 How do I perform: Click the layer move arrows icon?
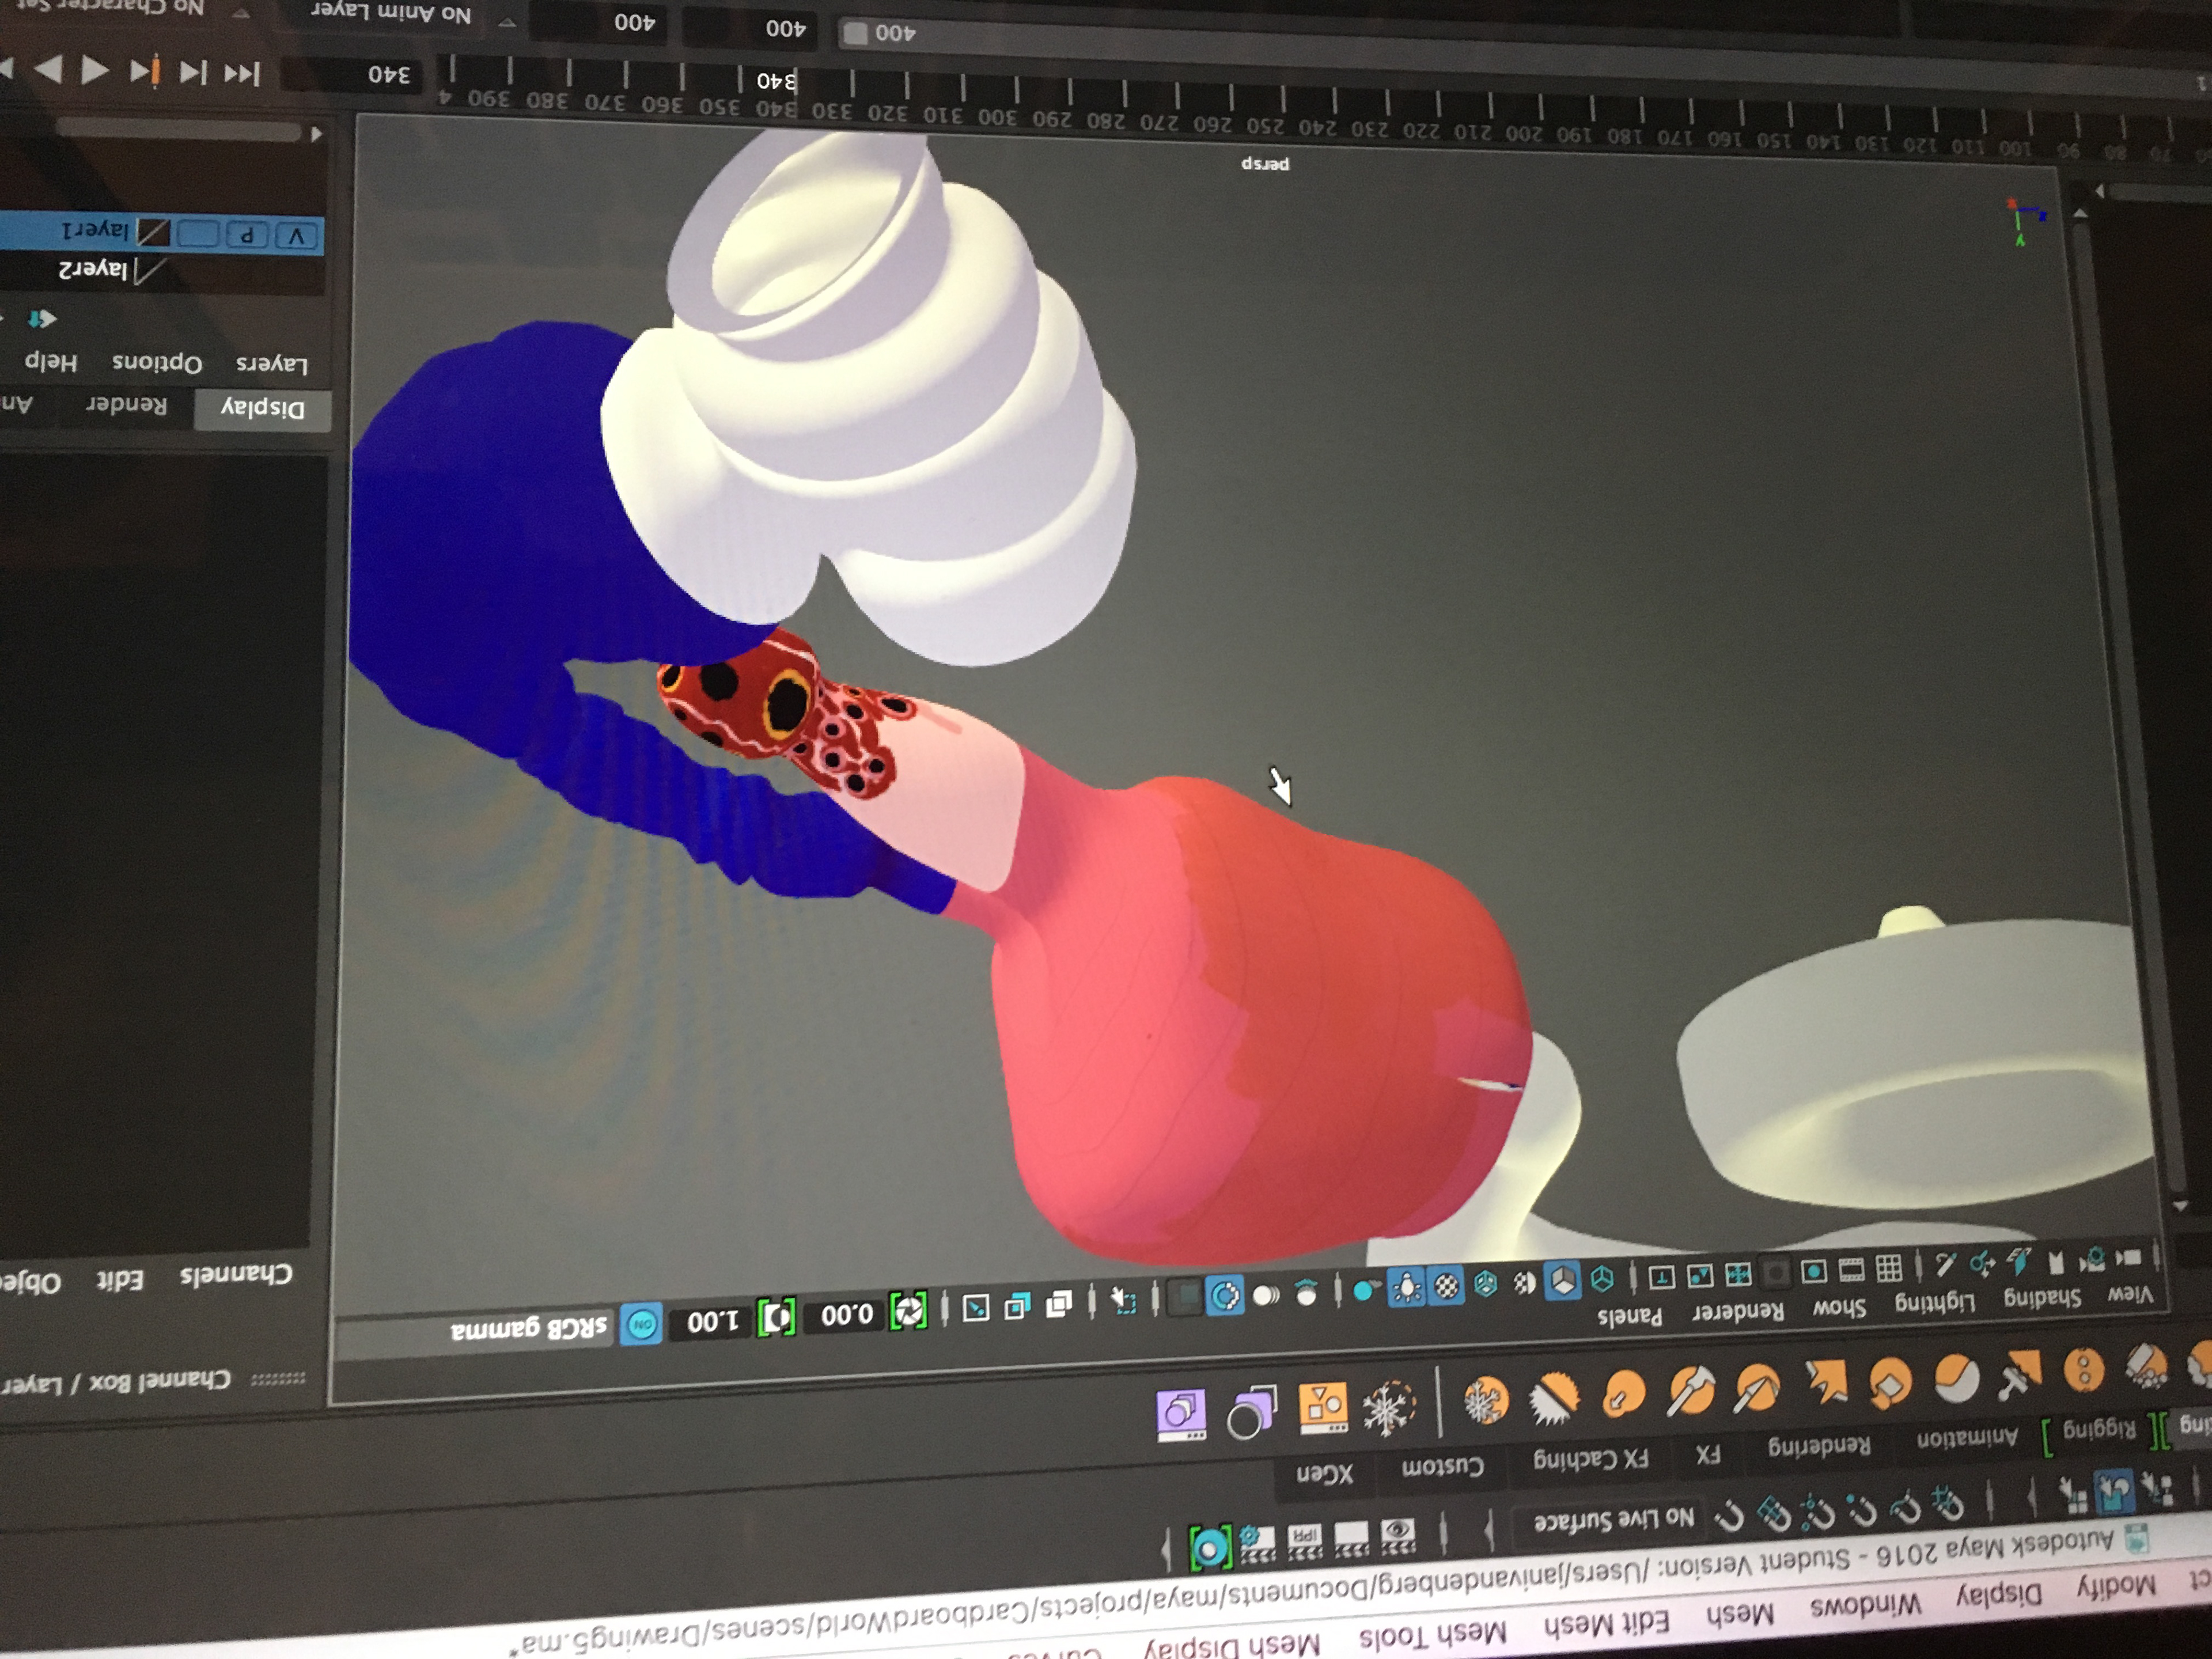pyautogui.click(x=42, y=320)
